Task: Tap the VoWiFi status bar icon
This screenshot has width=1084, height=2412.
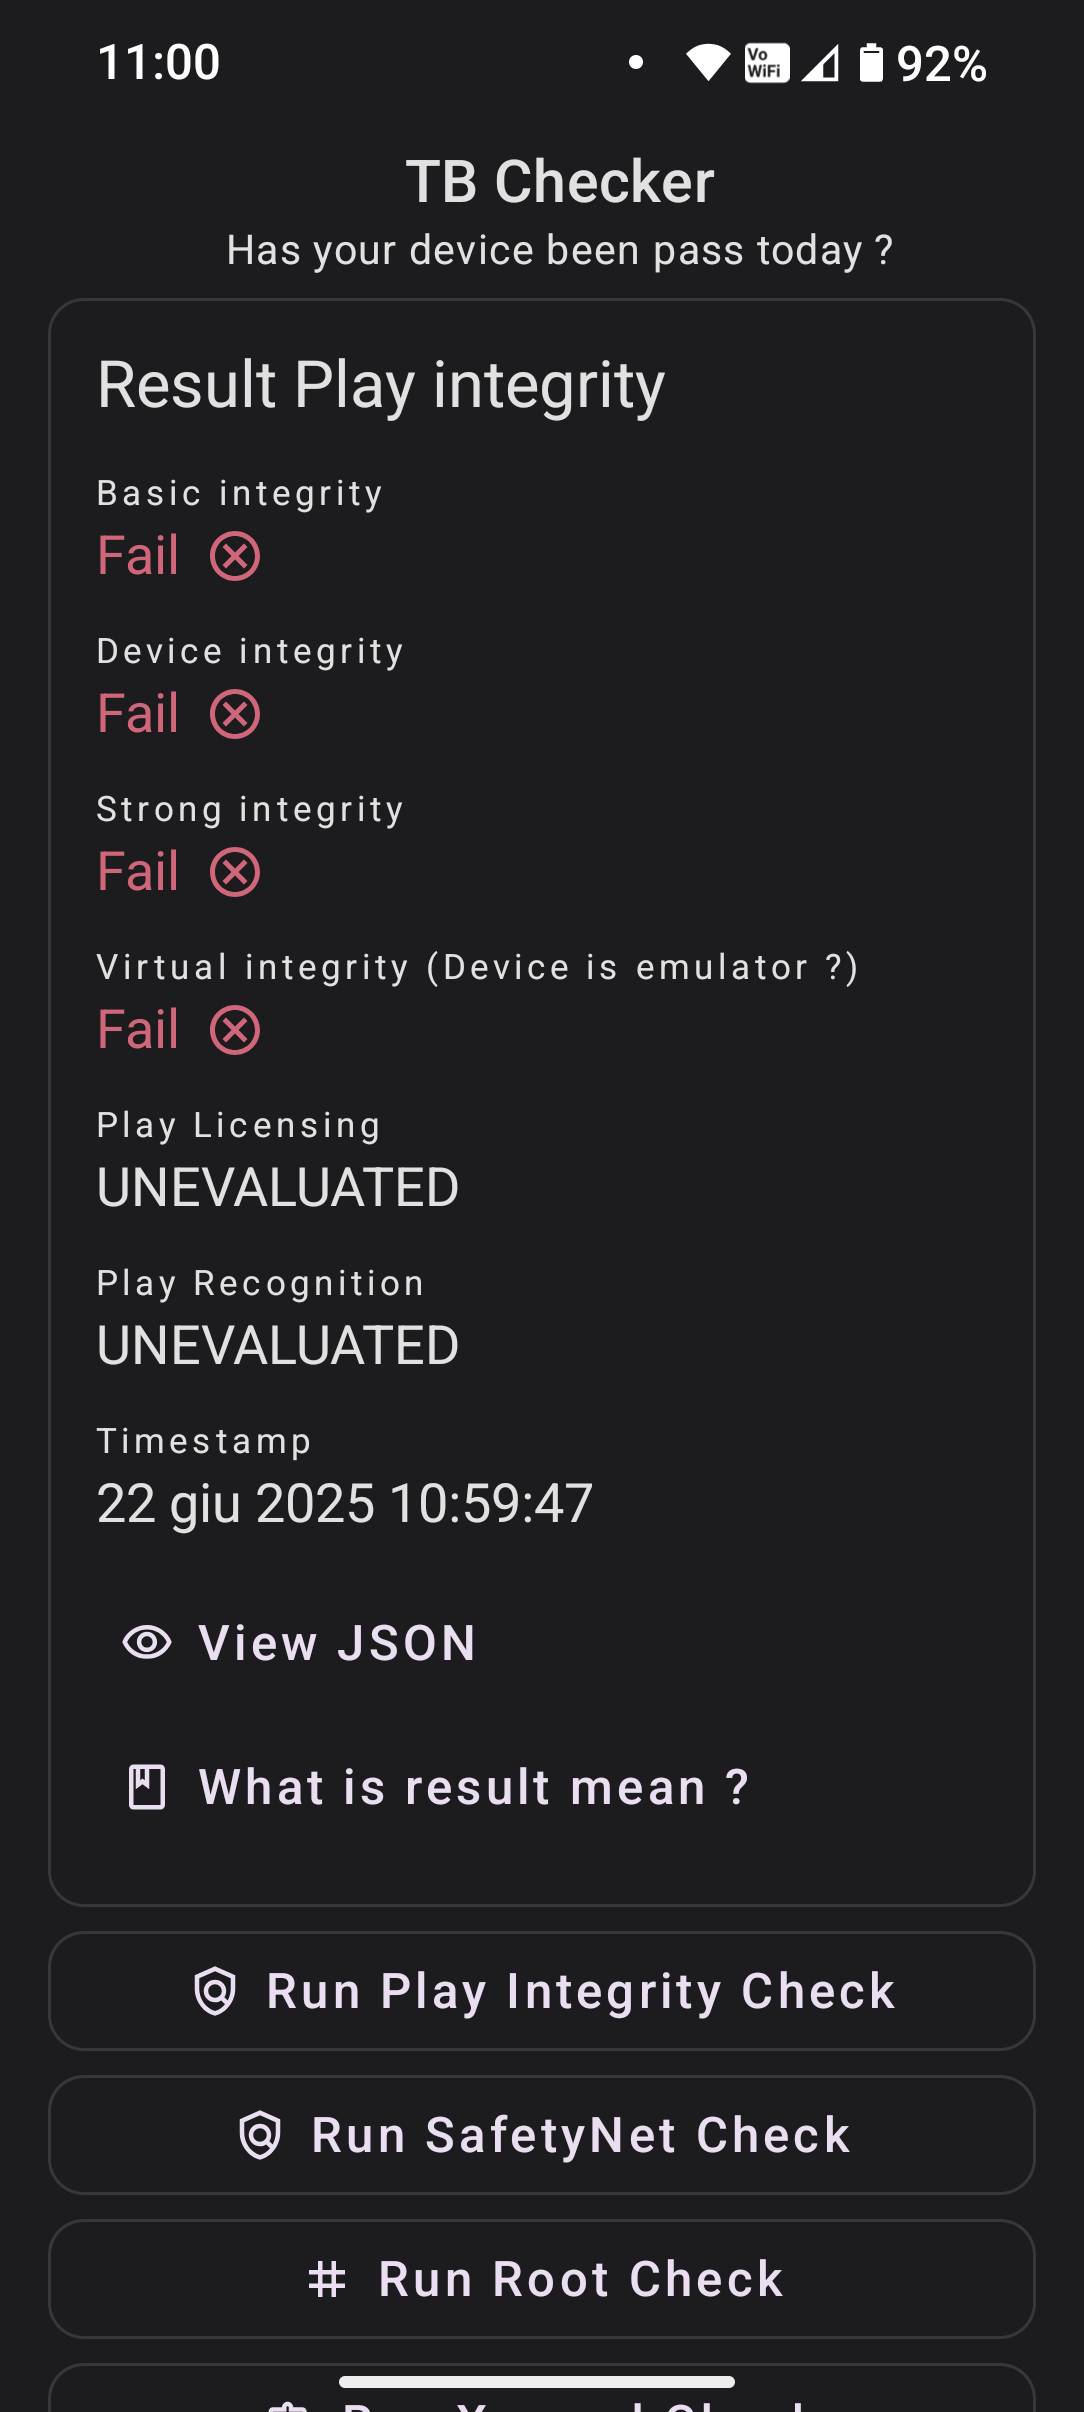Action: coord(767,63)
